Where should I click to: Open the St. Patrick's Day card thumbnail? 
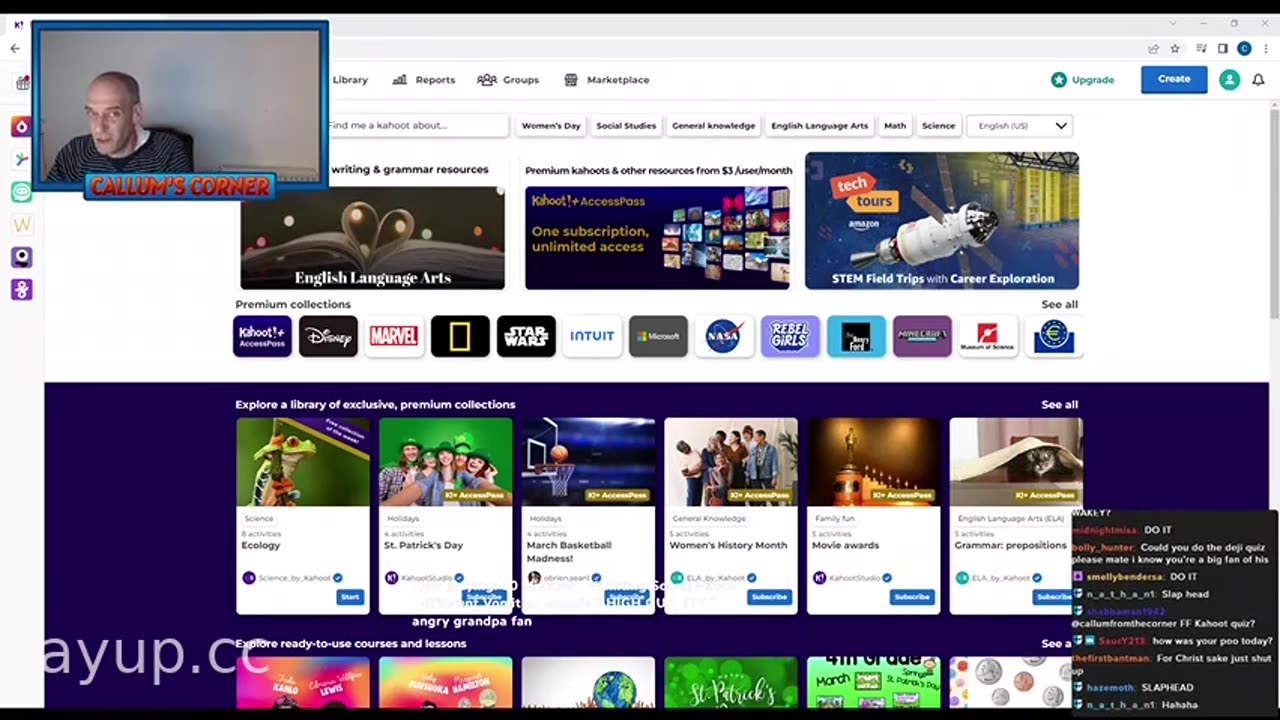coord(446,462)
